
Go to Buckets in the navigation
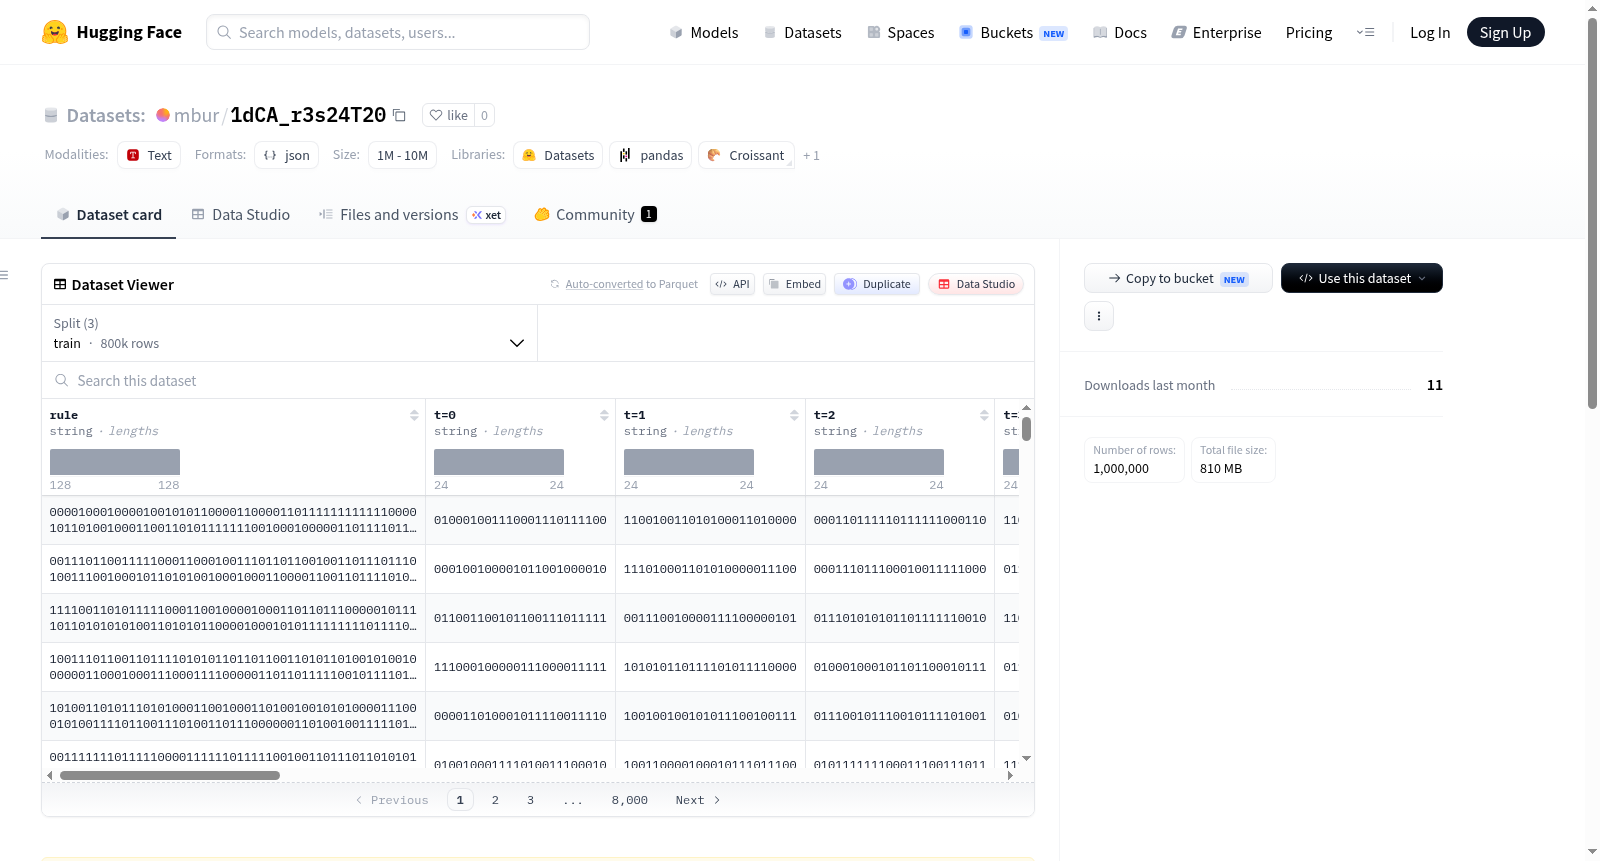tap(1013, 32)
